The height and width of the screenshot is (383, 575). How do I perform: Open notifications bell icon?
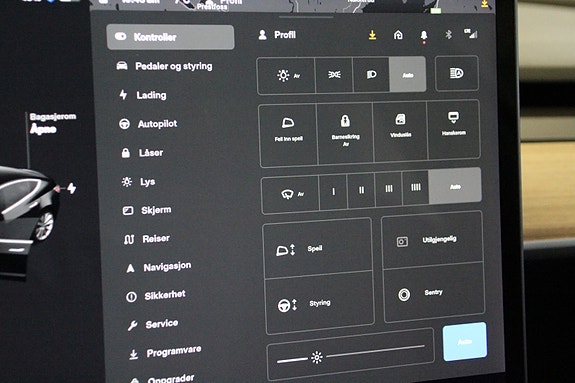tap(424, 36)
